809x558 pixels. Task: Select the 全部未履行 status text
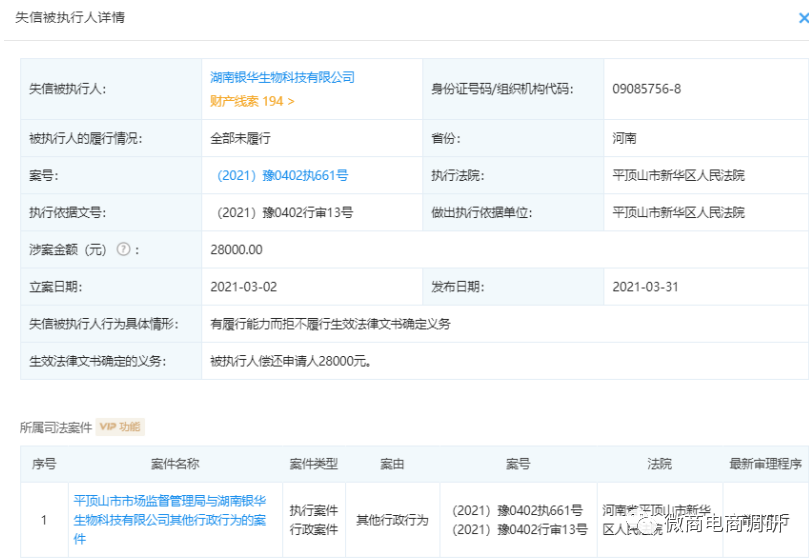click(240, 138)
